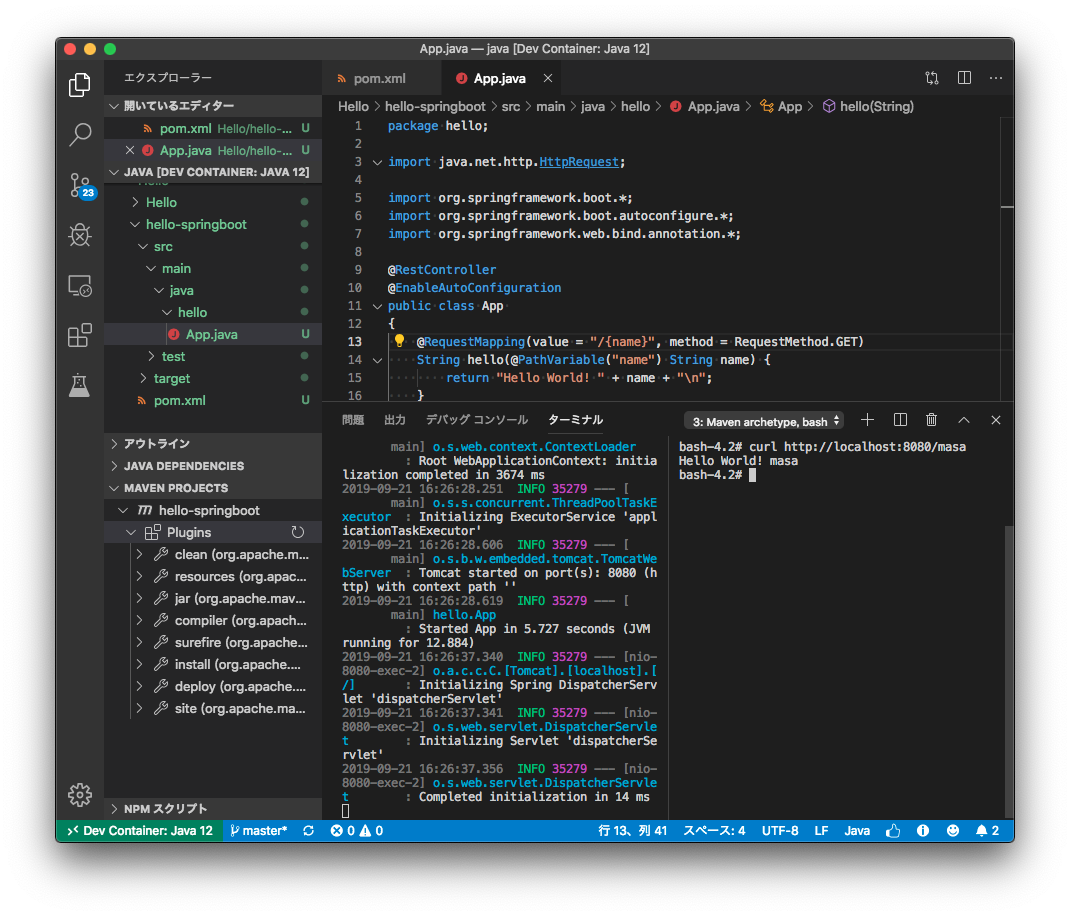Close the App.java editor tab
This screenshot has height=916, width=1070.
click(x=548, y=78)
